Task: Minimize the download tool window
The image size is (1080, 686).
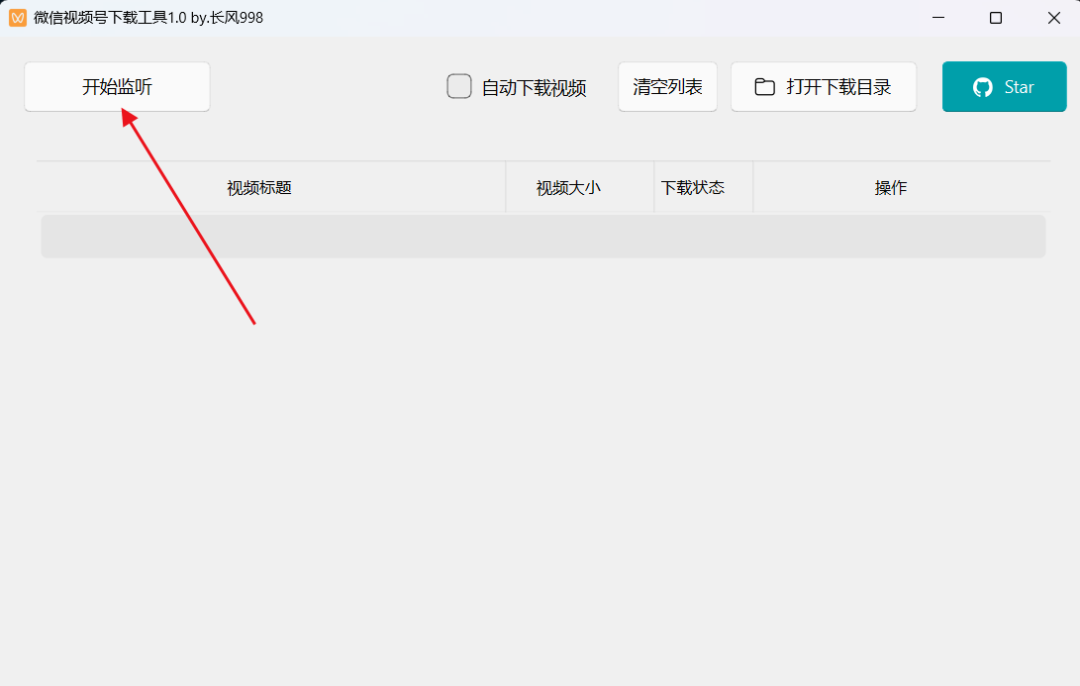Action: click(x=938, y=18)
